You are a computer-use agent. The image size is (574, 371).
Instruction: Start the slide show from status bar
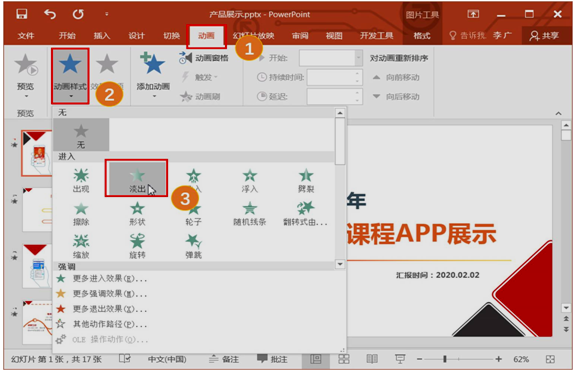[x=400, y=359]
